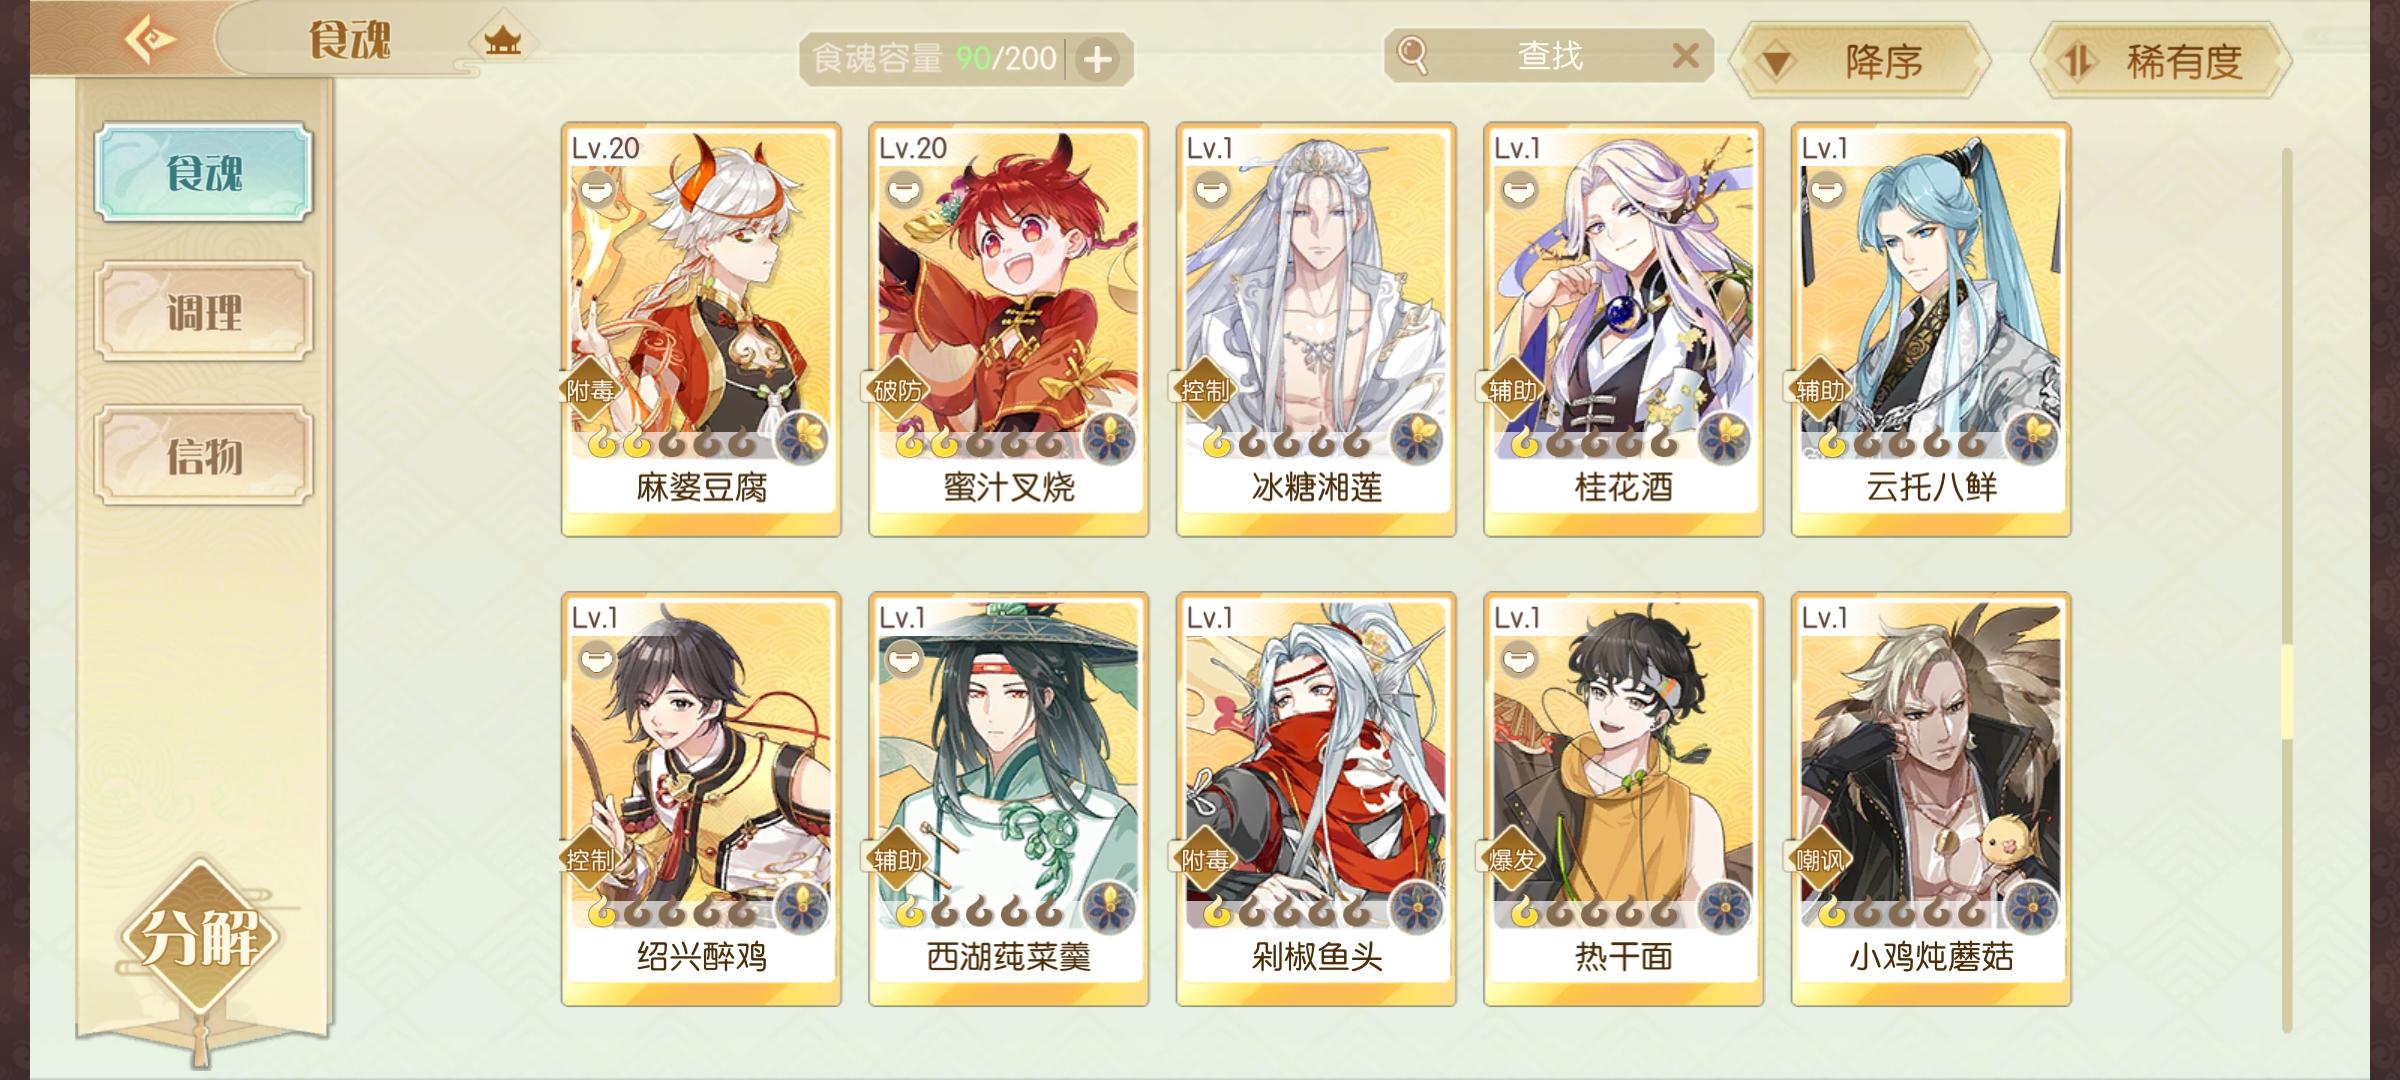Image resolution: width=2400 pixels, height=1080 pixels.
Task: Switch to the 调理 tab
Action: coord(204,312)
